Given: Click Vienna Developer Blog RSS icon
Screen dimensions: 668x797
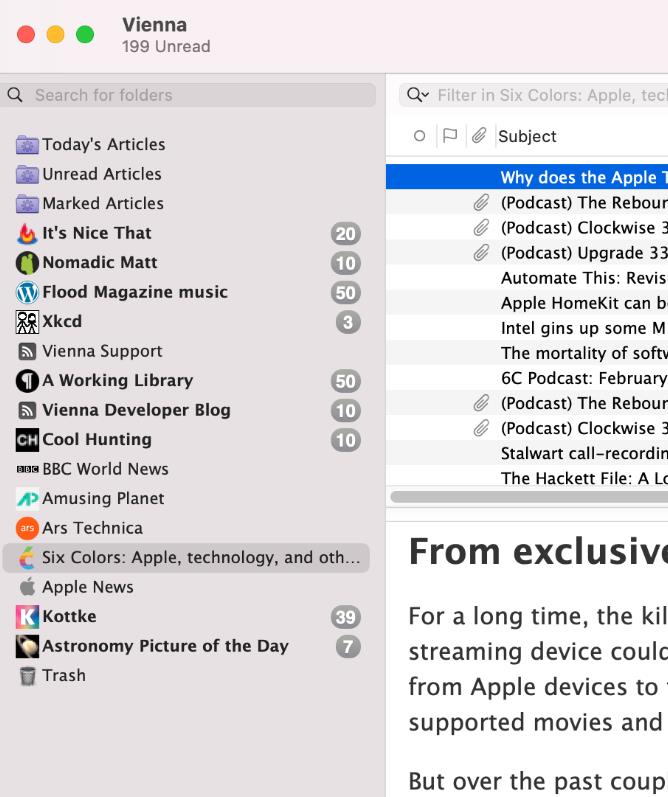Looking at the screenshot, I should tap(27, 410).
